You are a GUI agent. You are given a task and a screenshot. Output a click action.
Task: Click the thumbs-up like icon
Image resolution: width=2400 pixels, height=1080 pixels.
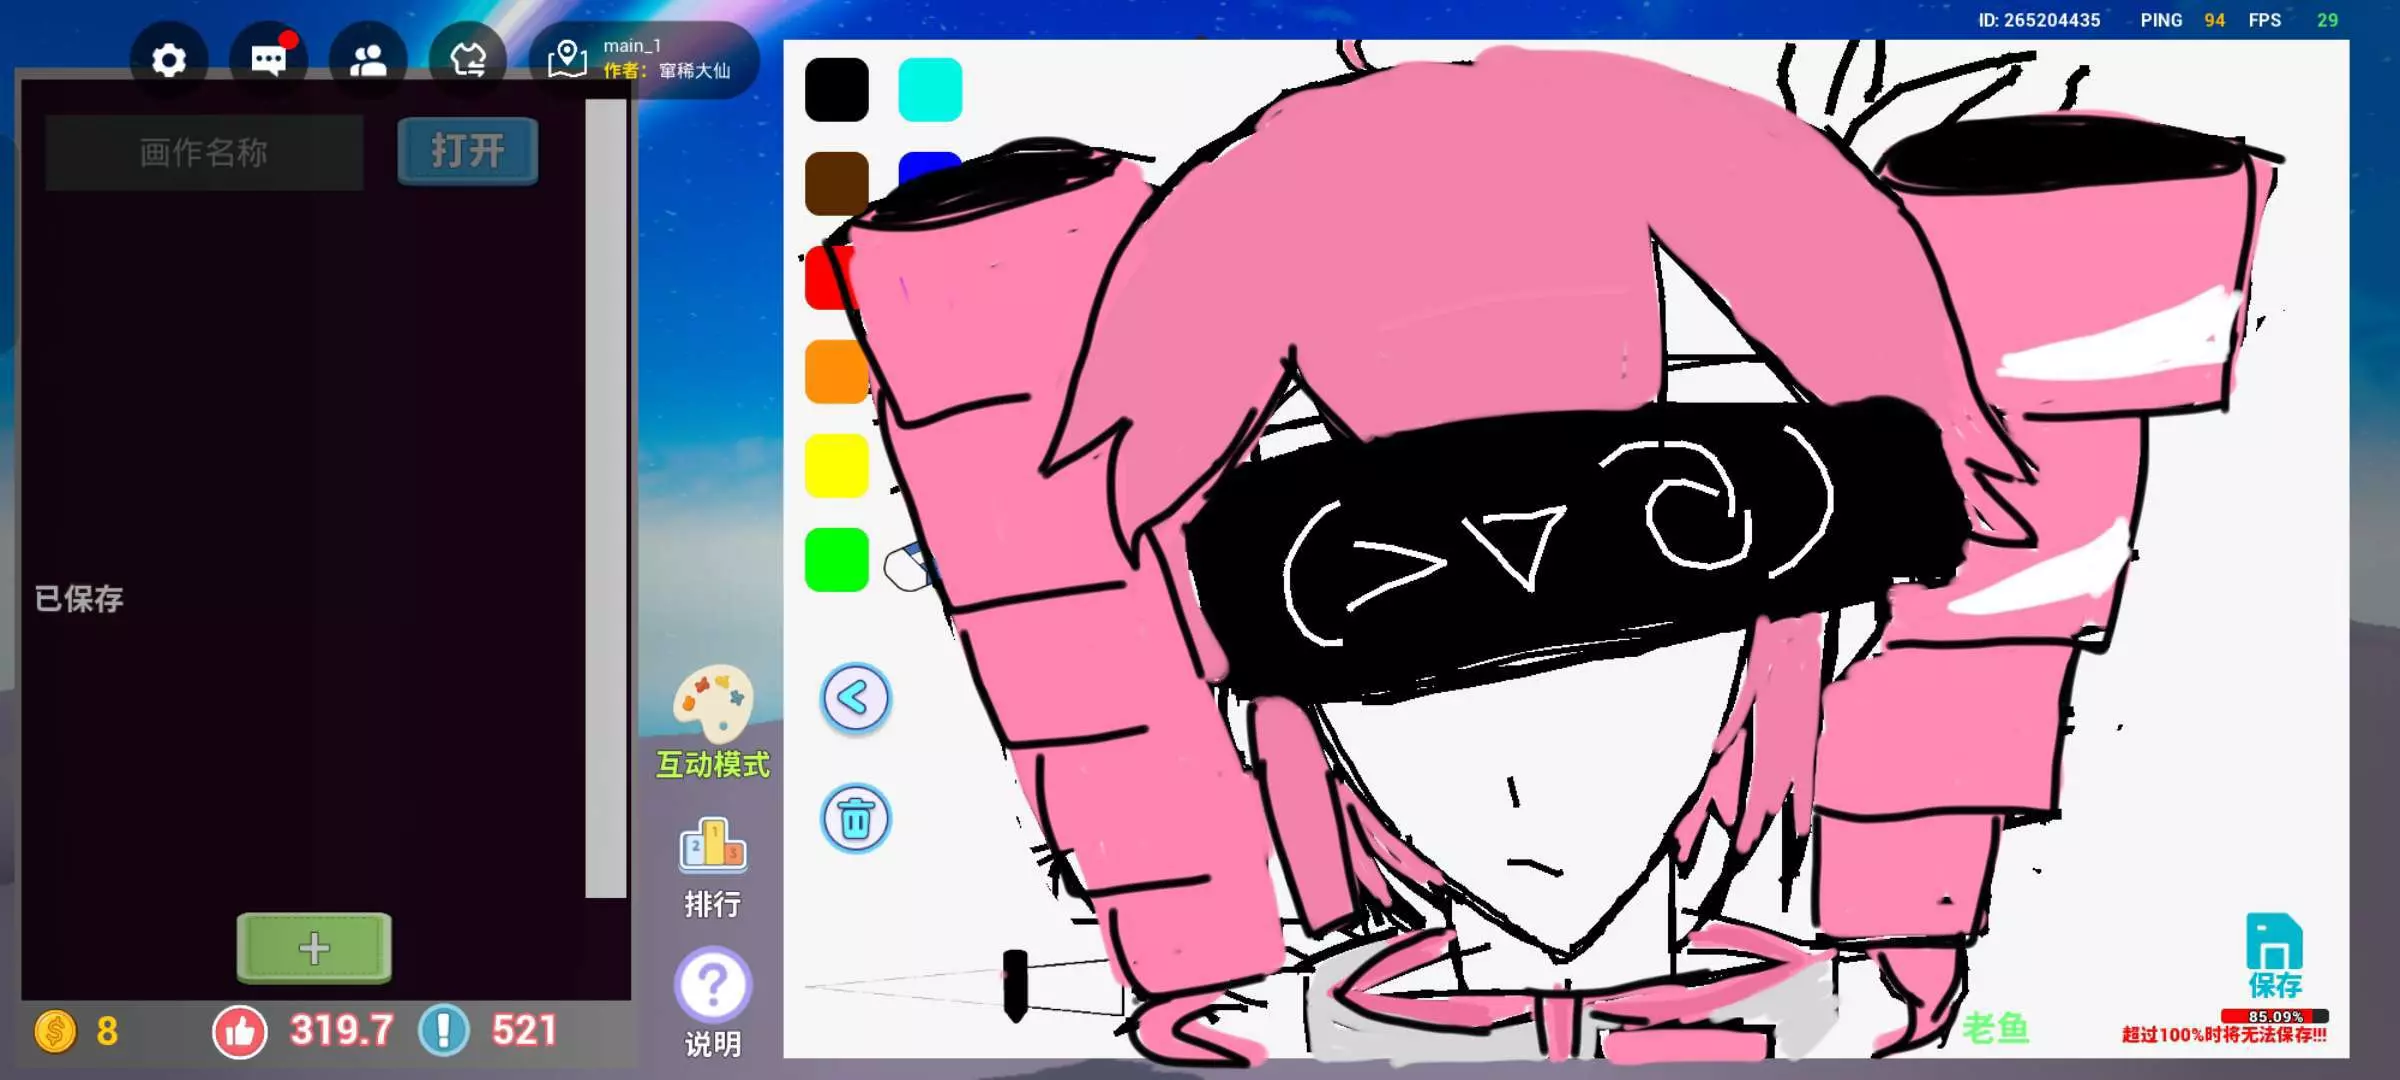point(240,1031)
